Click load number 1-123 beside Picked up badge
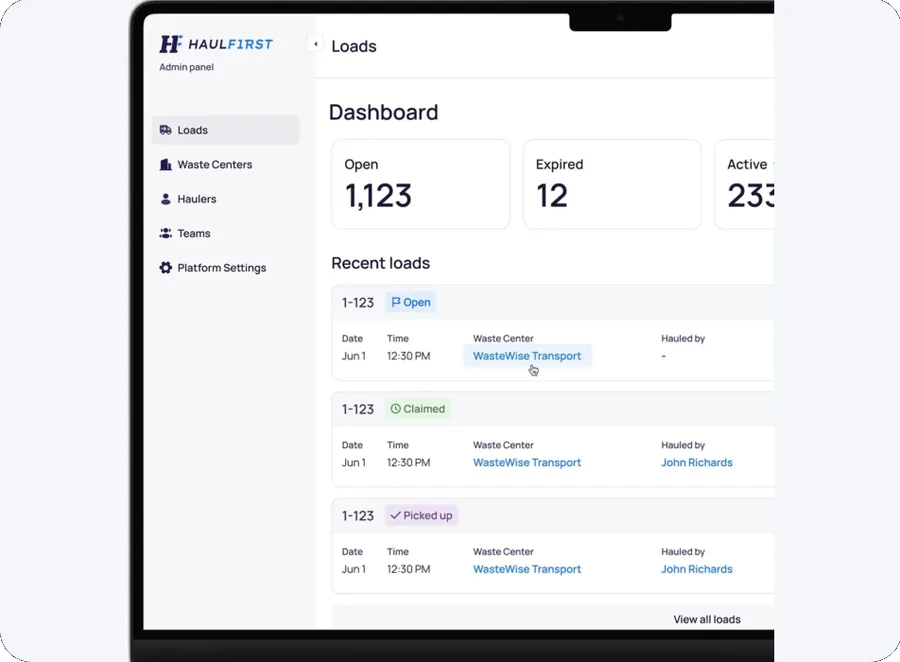The height and width of the screenshot is (662, 900). (358, 516)
